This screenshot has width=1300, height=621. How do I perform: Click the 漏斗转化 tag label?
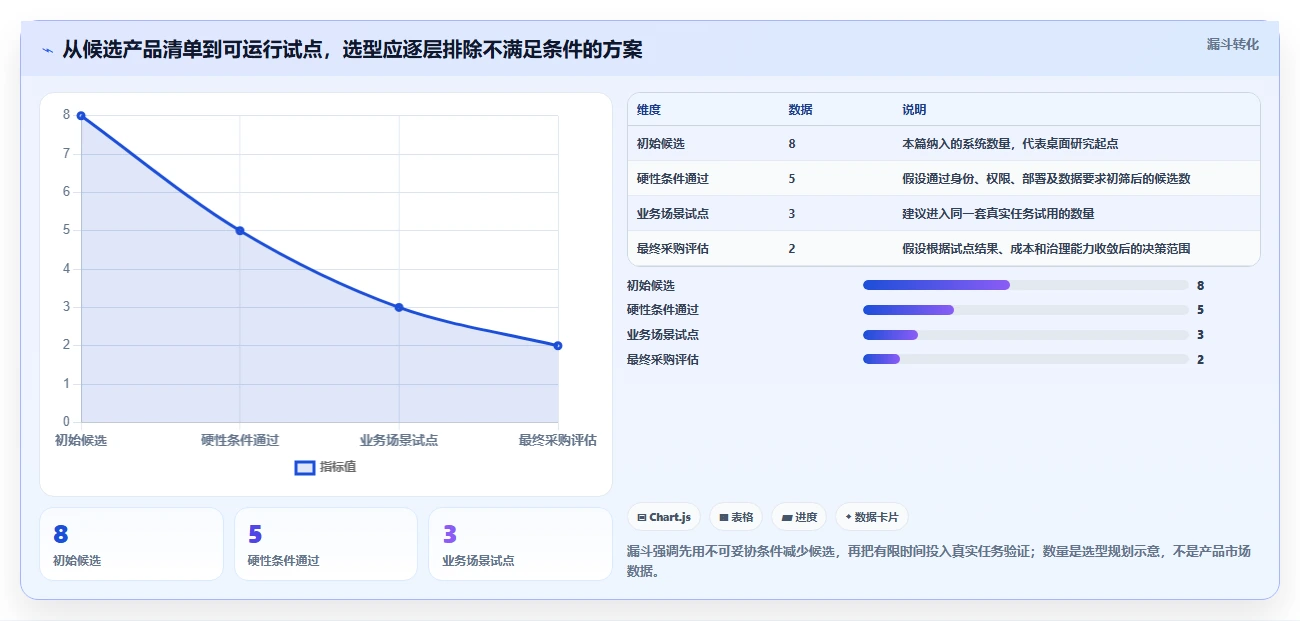tap(1232, 45)
